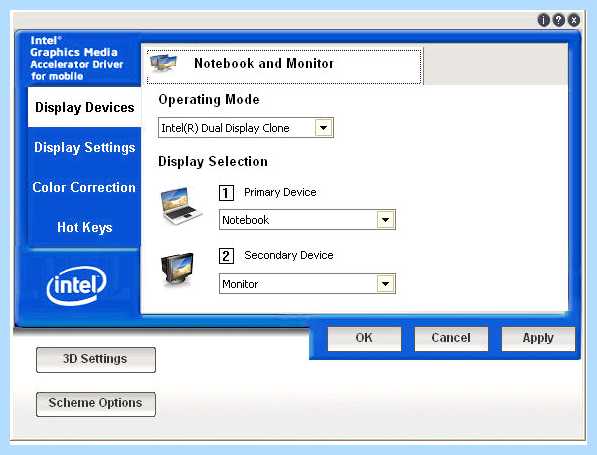
Task: Click the Intel(R) Dual Display Clone combo box
Action: (246, 128)
